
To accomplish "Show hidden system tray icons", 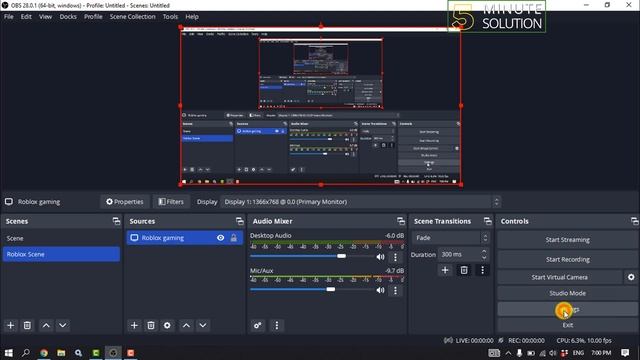I will tap(508, 353).
